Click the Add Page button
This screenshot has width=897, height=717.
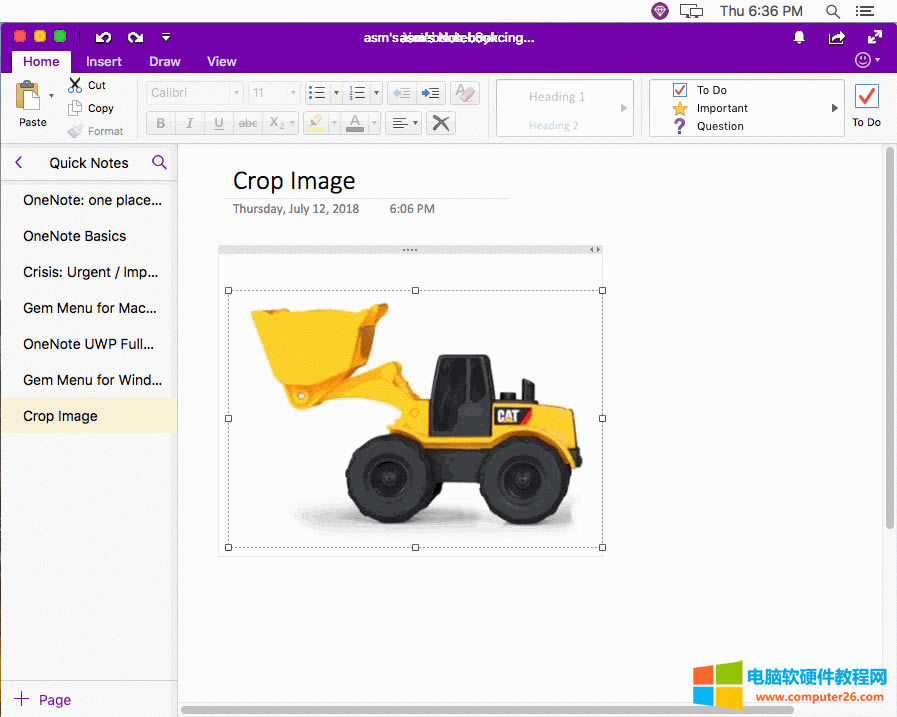click(x=44, y=700)
